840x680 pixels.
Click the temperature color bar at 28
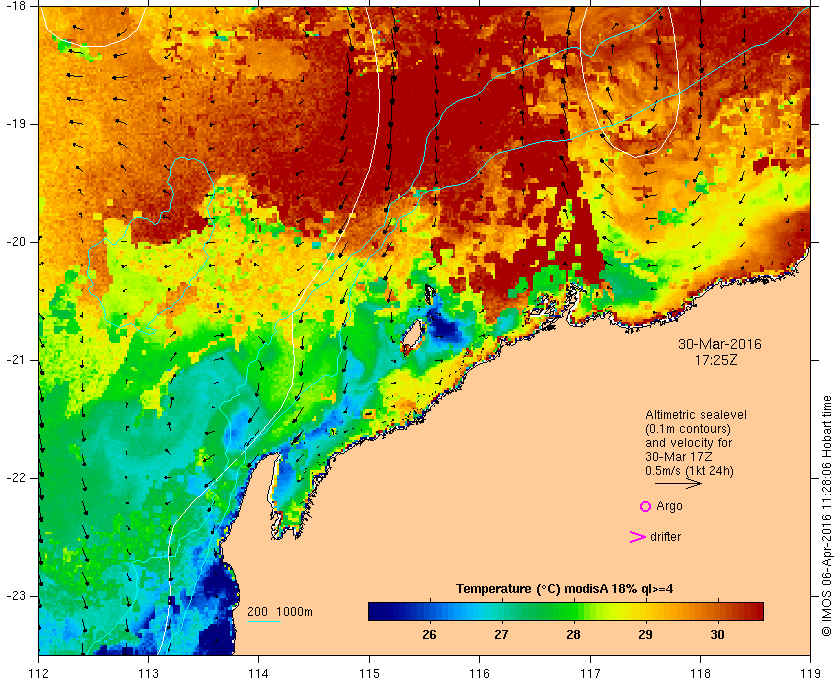point(573,611)
